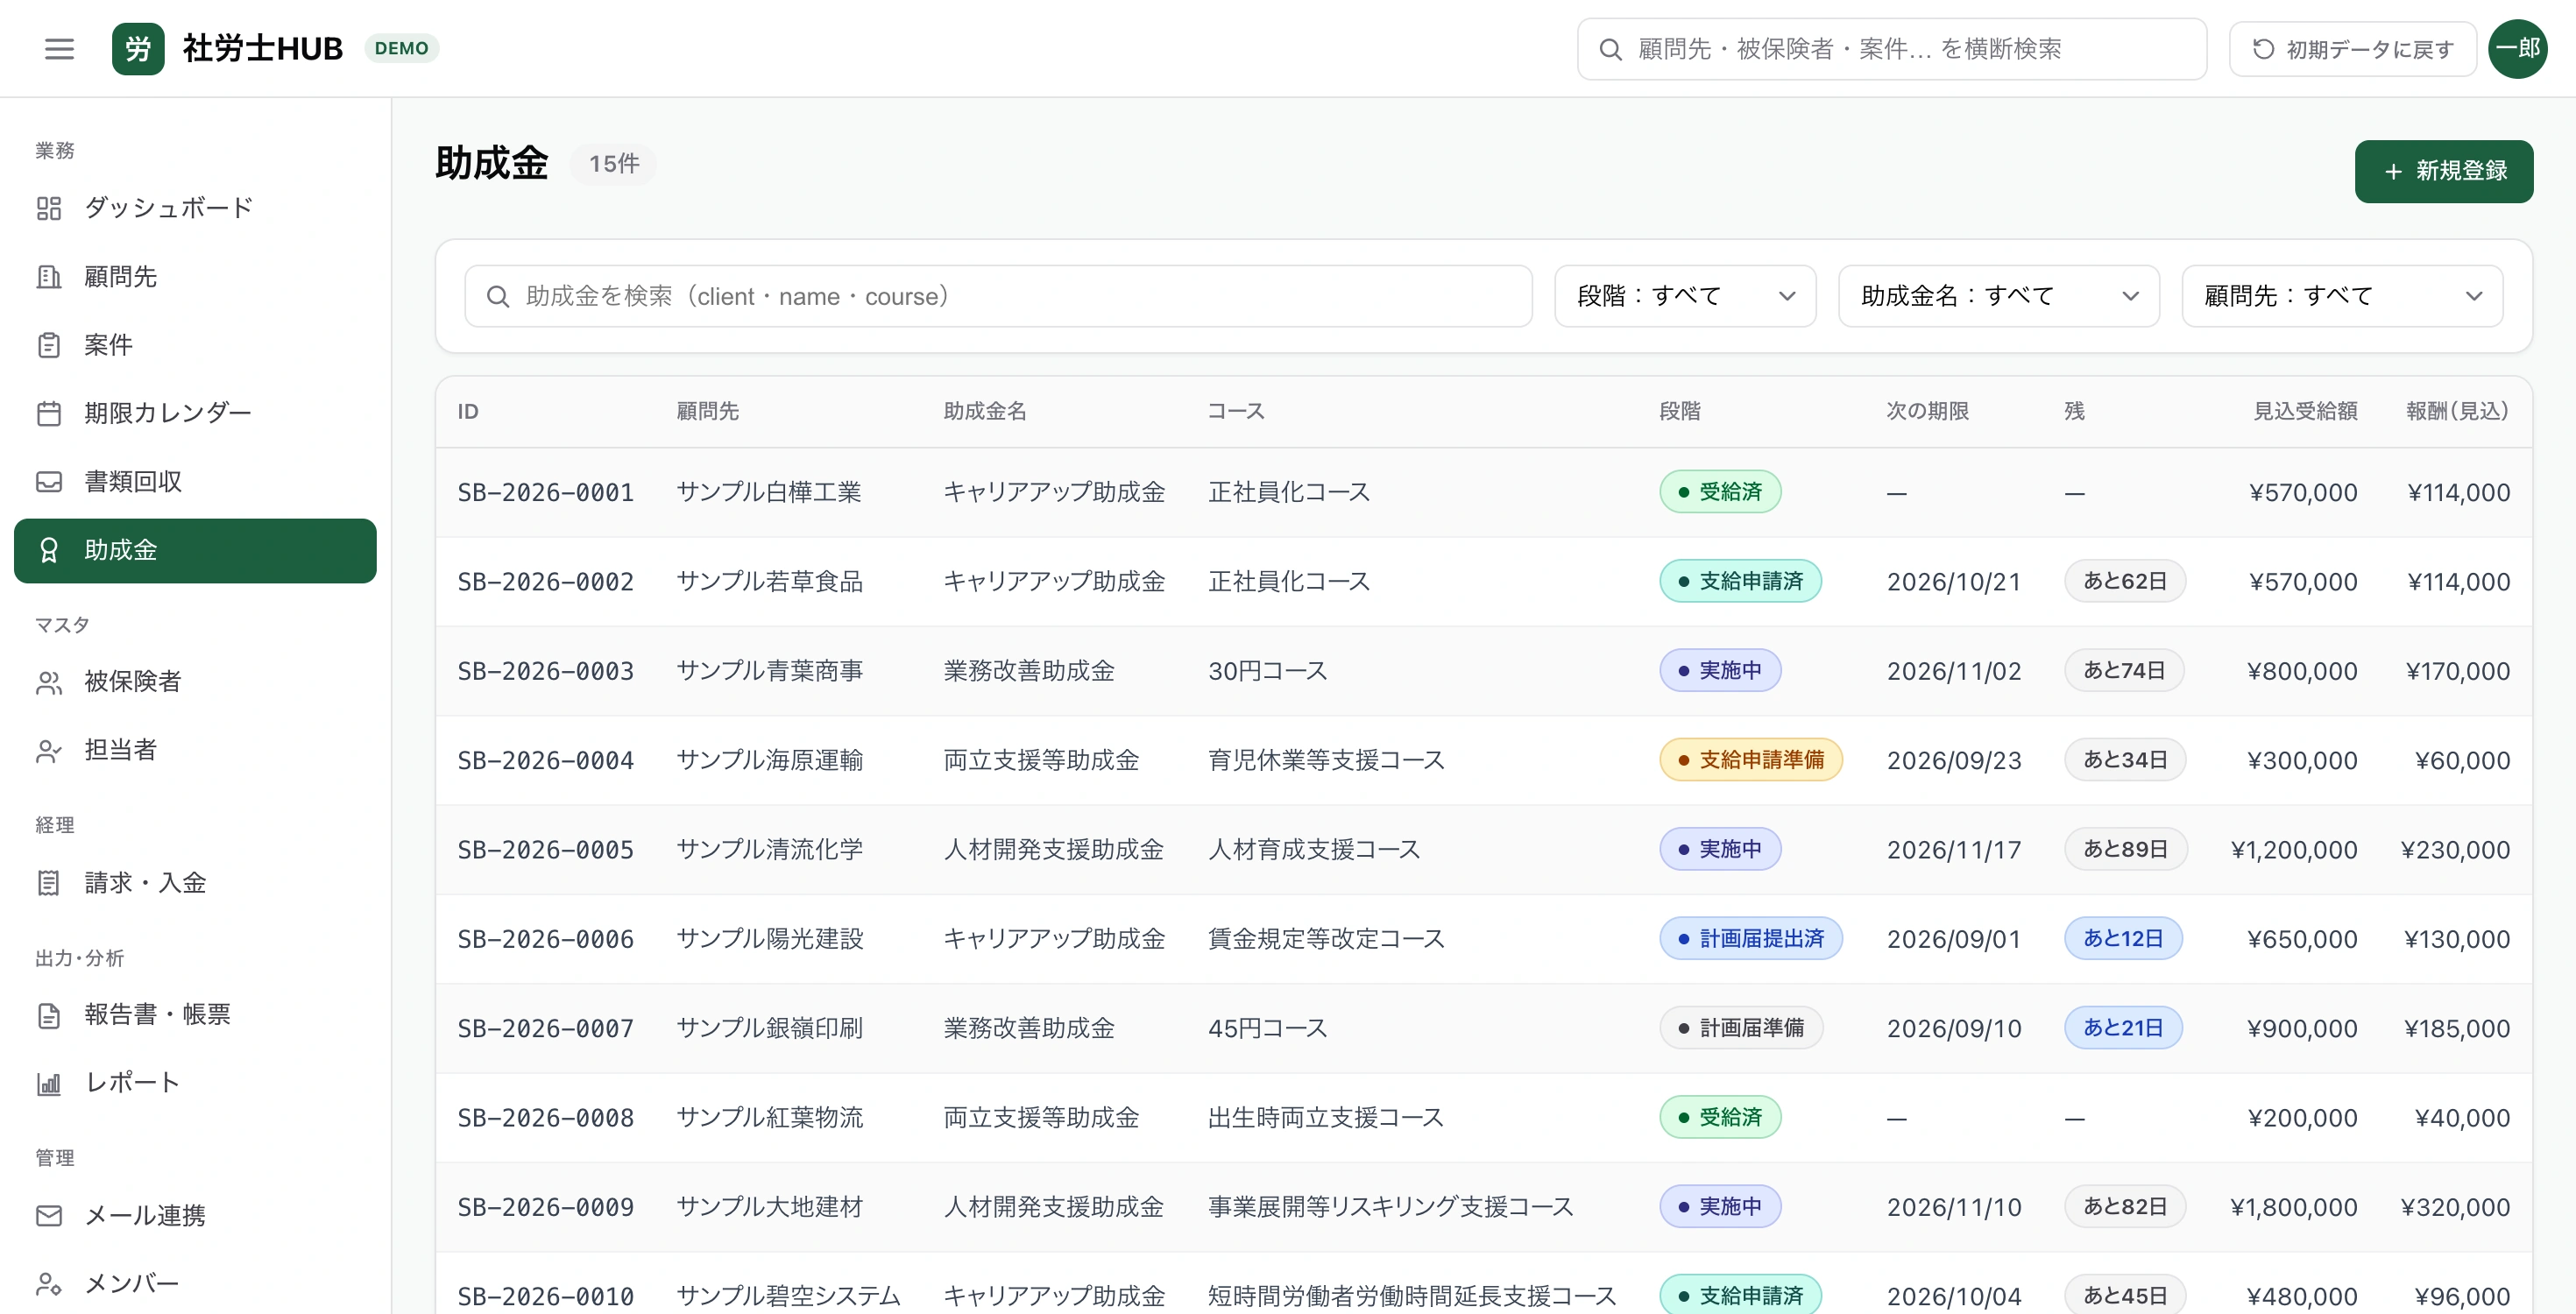
Task: Click the DEMO badge
Action: coord(402,48)
